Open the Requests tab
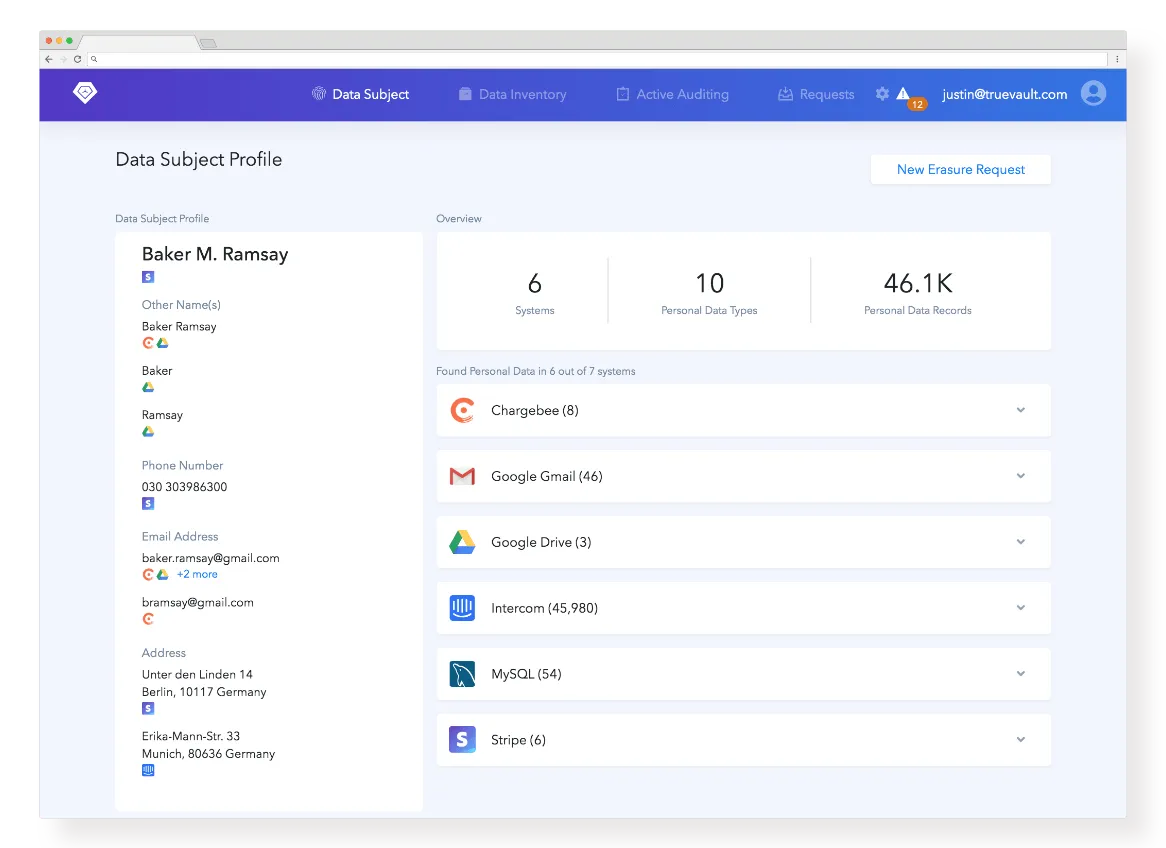1166x848 pixels. pyautogui.click(x=816, y=94)
